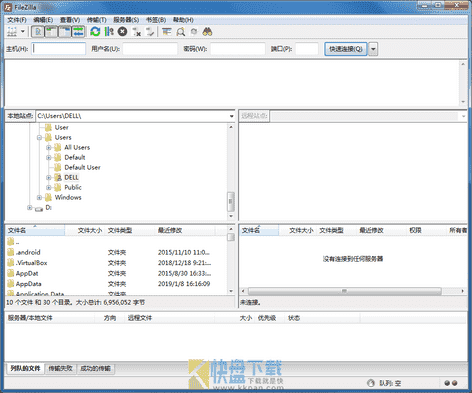472x393 pixels.
Task: Sort local list by 文件名 column
Action: click(x=35, y=230)
